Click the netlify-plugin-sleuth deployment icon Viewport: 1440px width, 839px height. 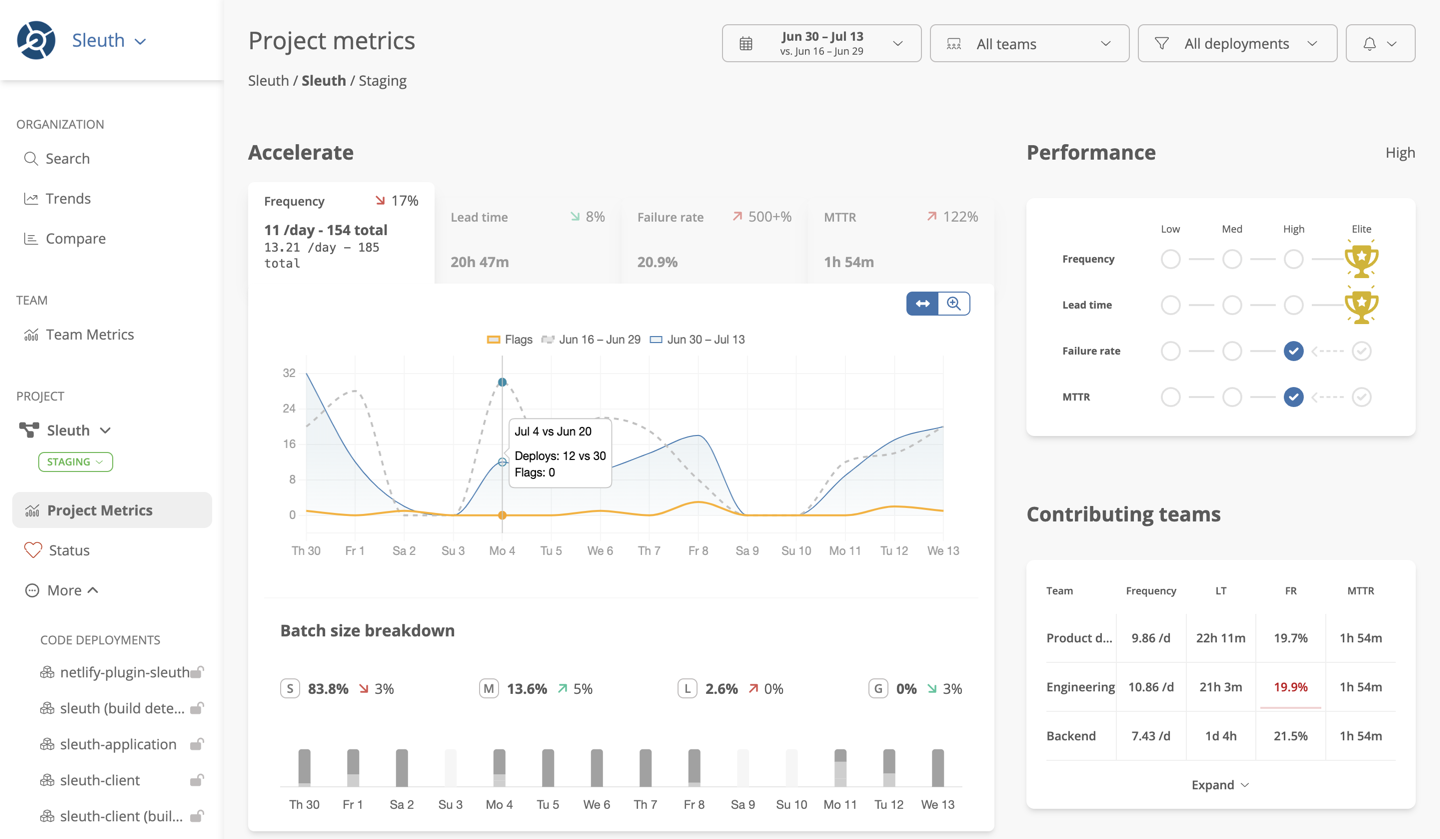click(x=47, y=672)
